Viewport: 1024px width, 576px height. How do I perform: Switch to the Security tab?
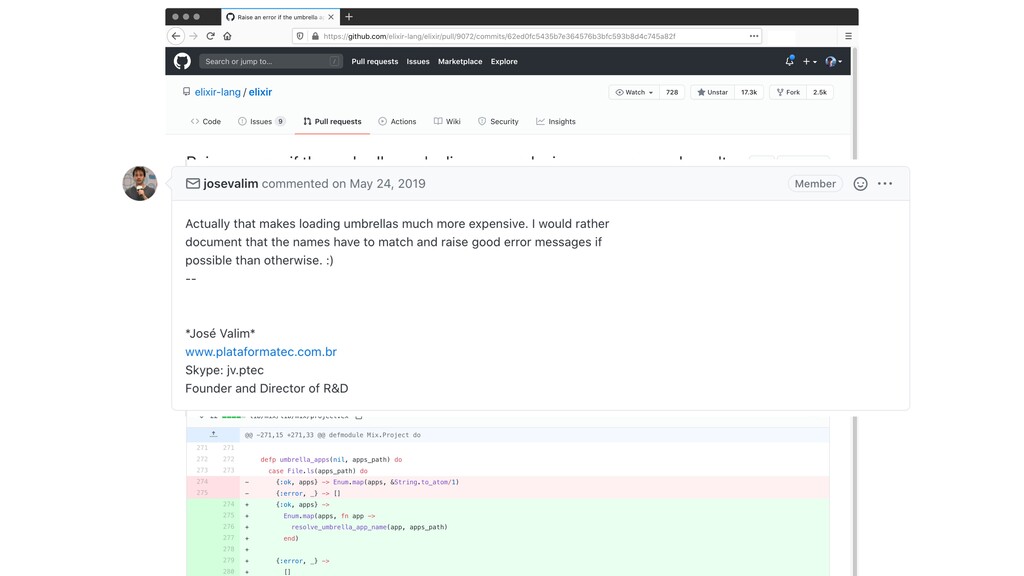pyautogui.click(x=498, y=121)
